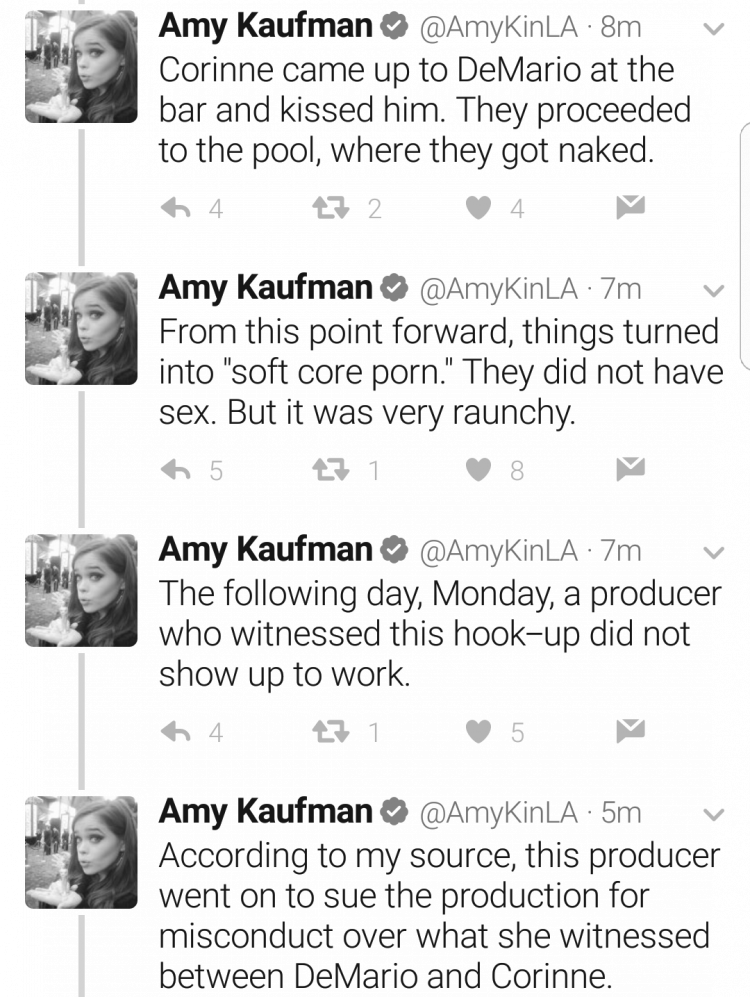The image size is (750, 997).
Task: Open Amy Kaufman's profile from first tweet name
Action: point(265,27)
